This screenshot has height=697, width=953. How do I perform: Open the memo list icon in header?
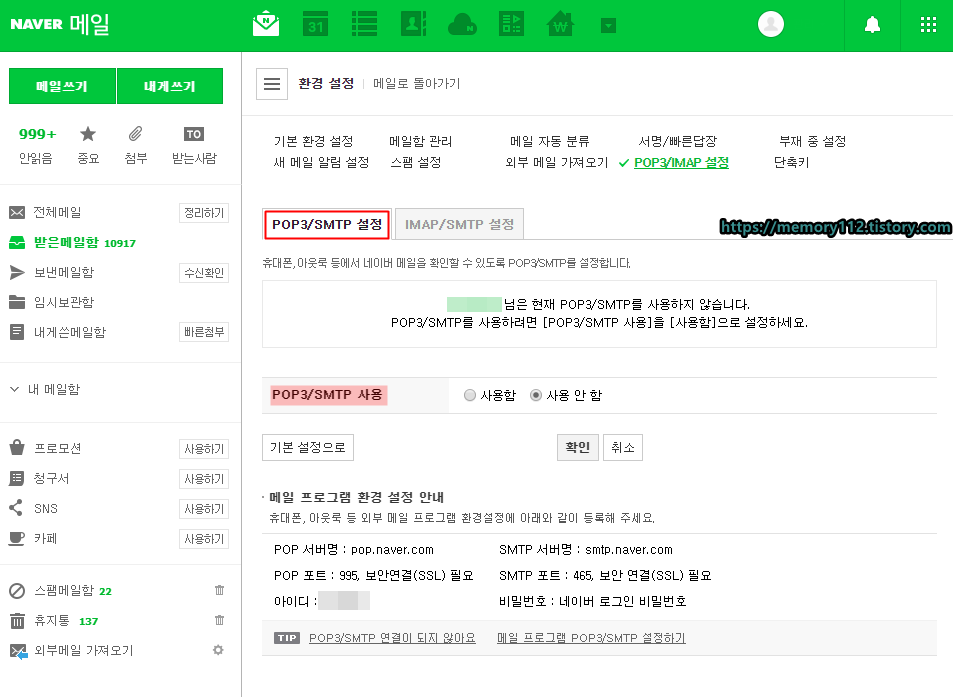point(365,24)
